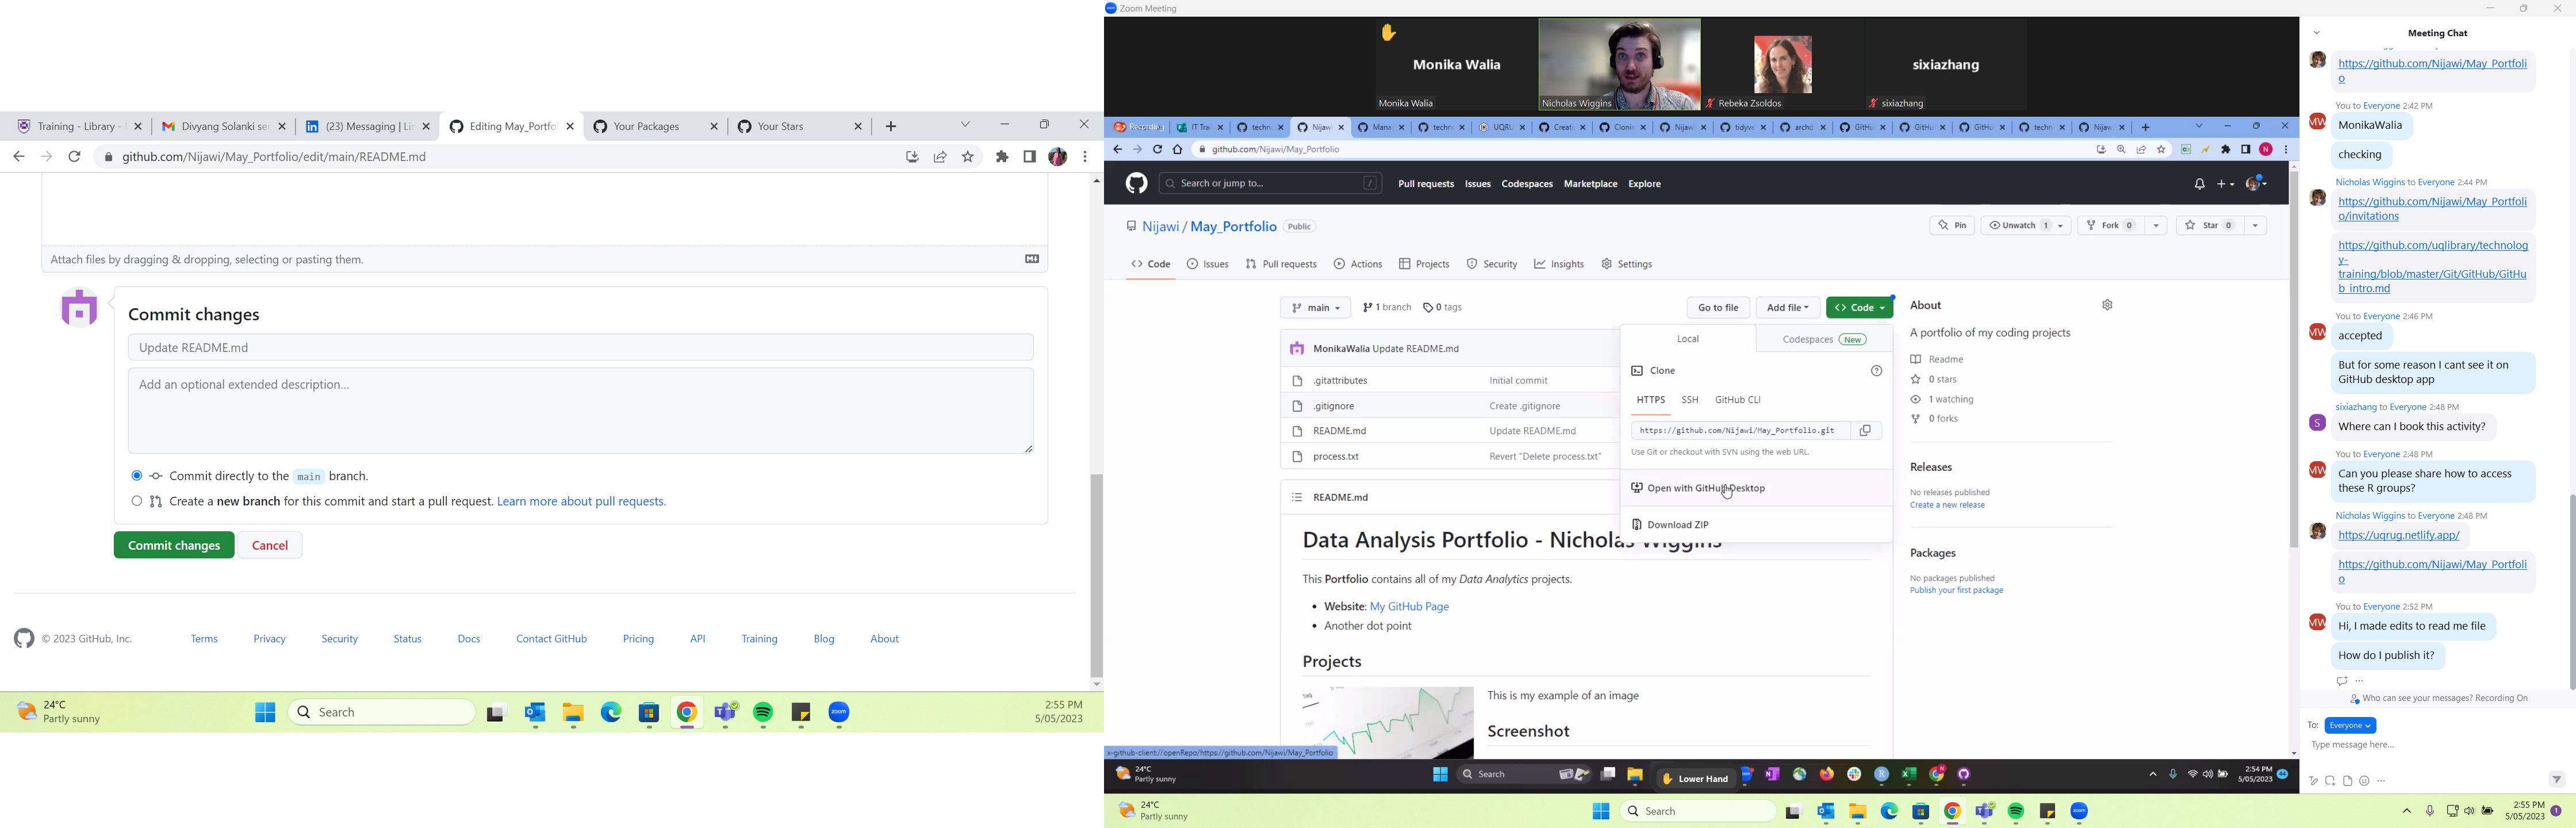Open Spotify in left taskbar
This screenshot has height=828, width=2576.
point(764,713)
